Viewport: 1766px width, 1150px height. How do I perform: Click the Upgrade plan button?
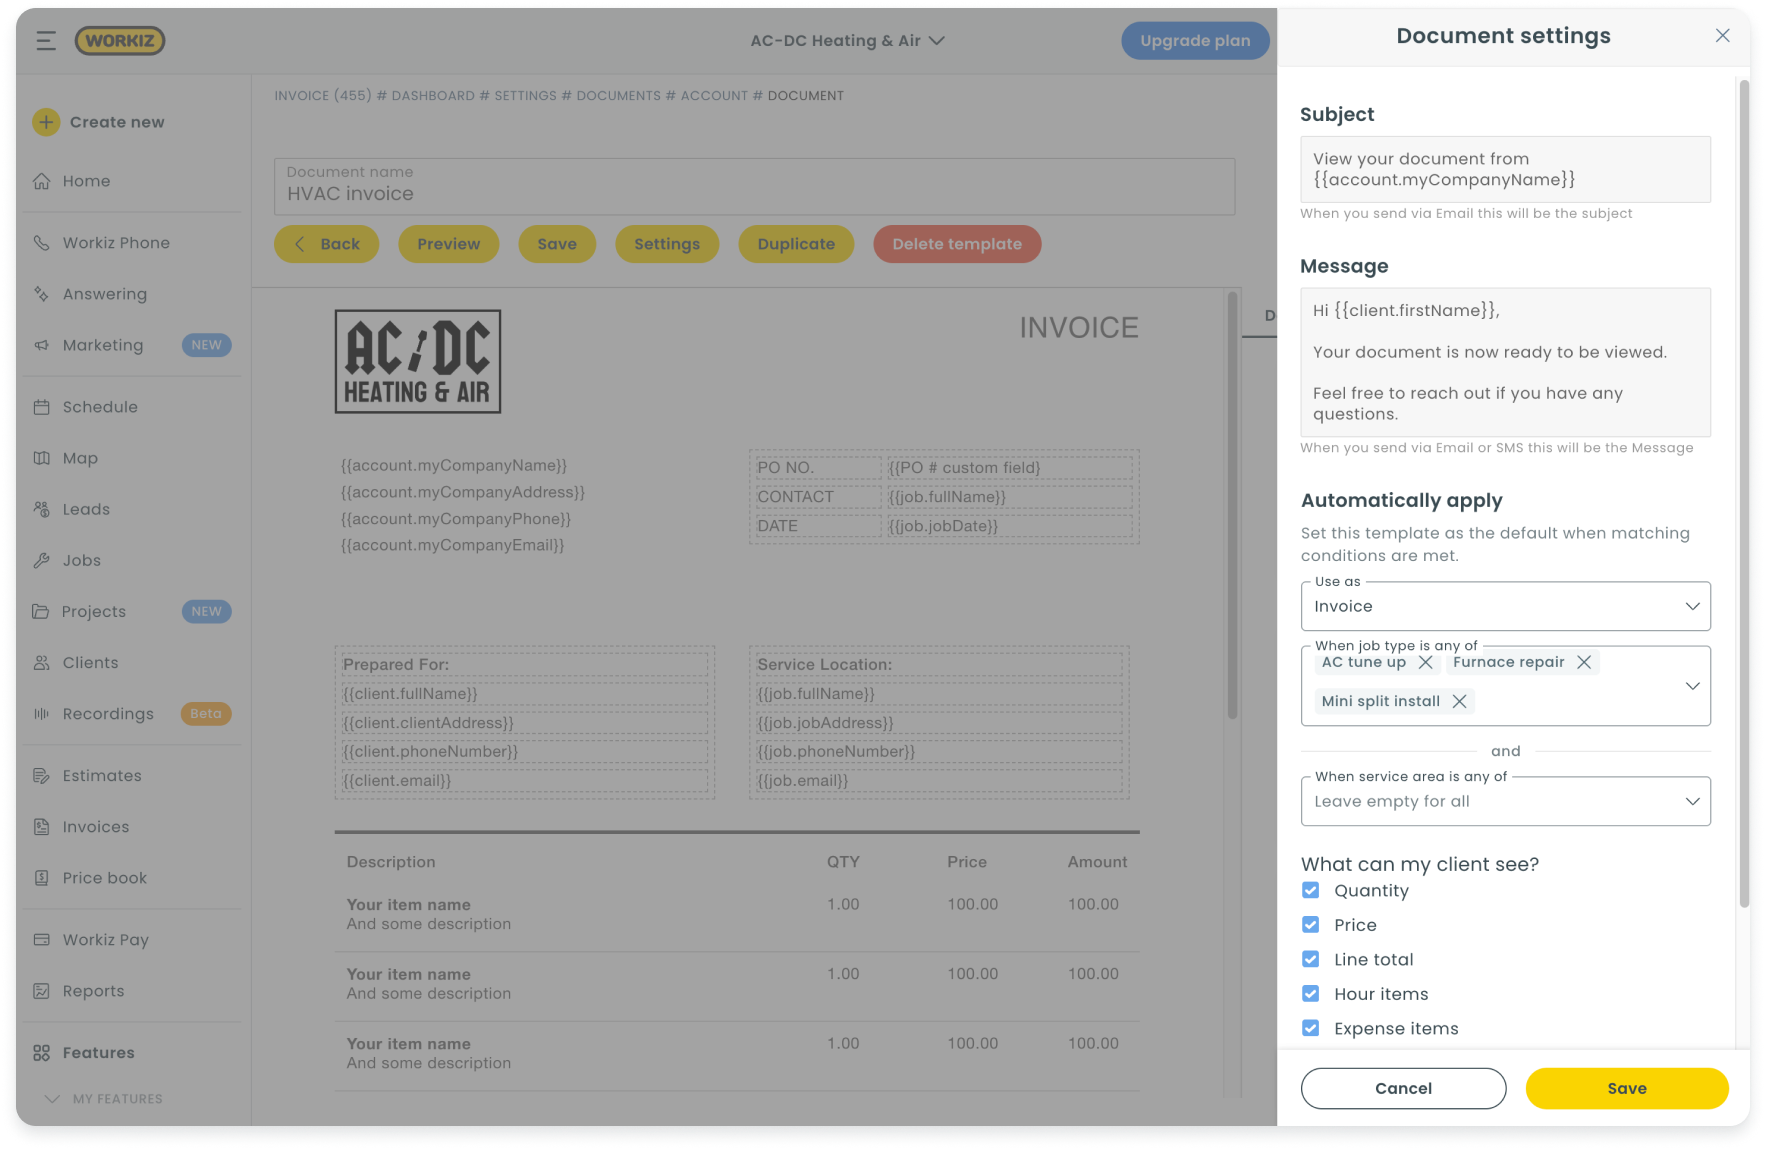pyautogui.click(x=1195, y=41)
